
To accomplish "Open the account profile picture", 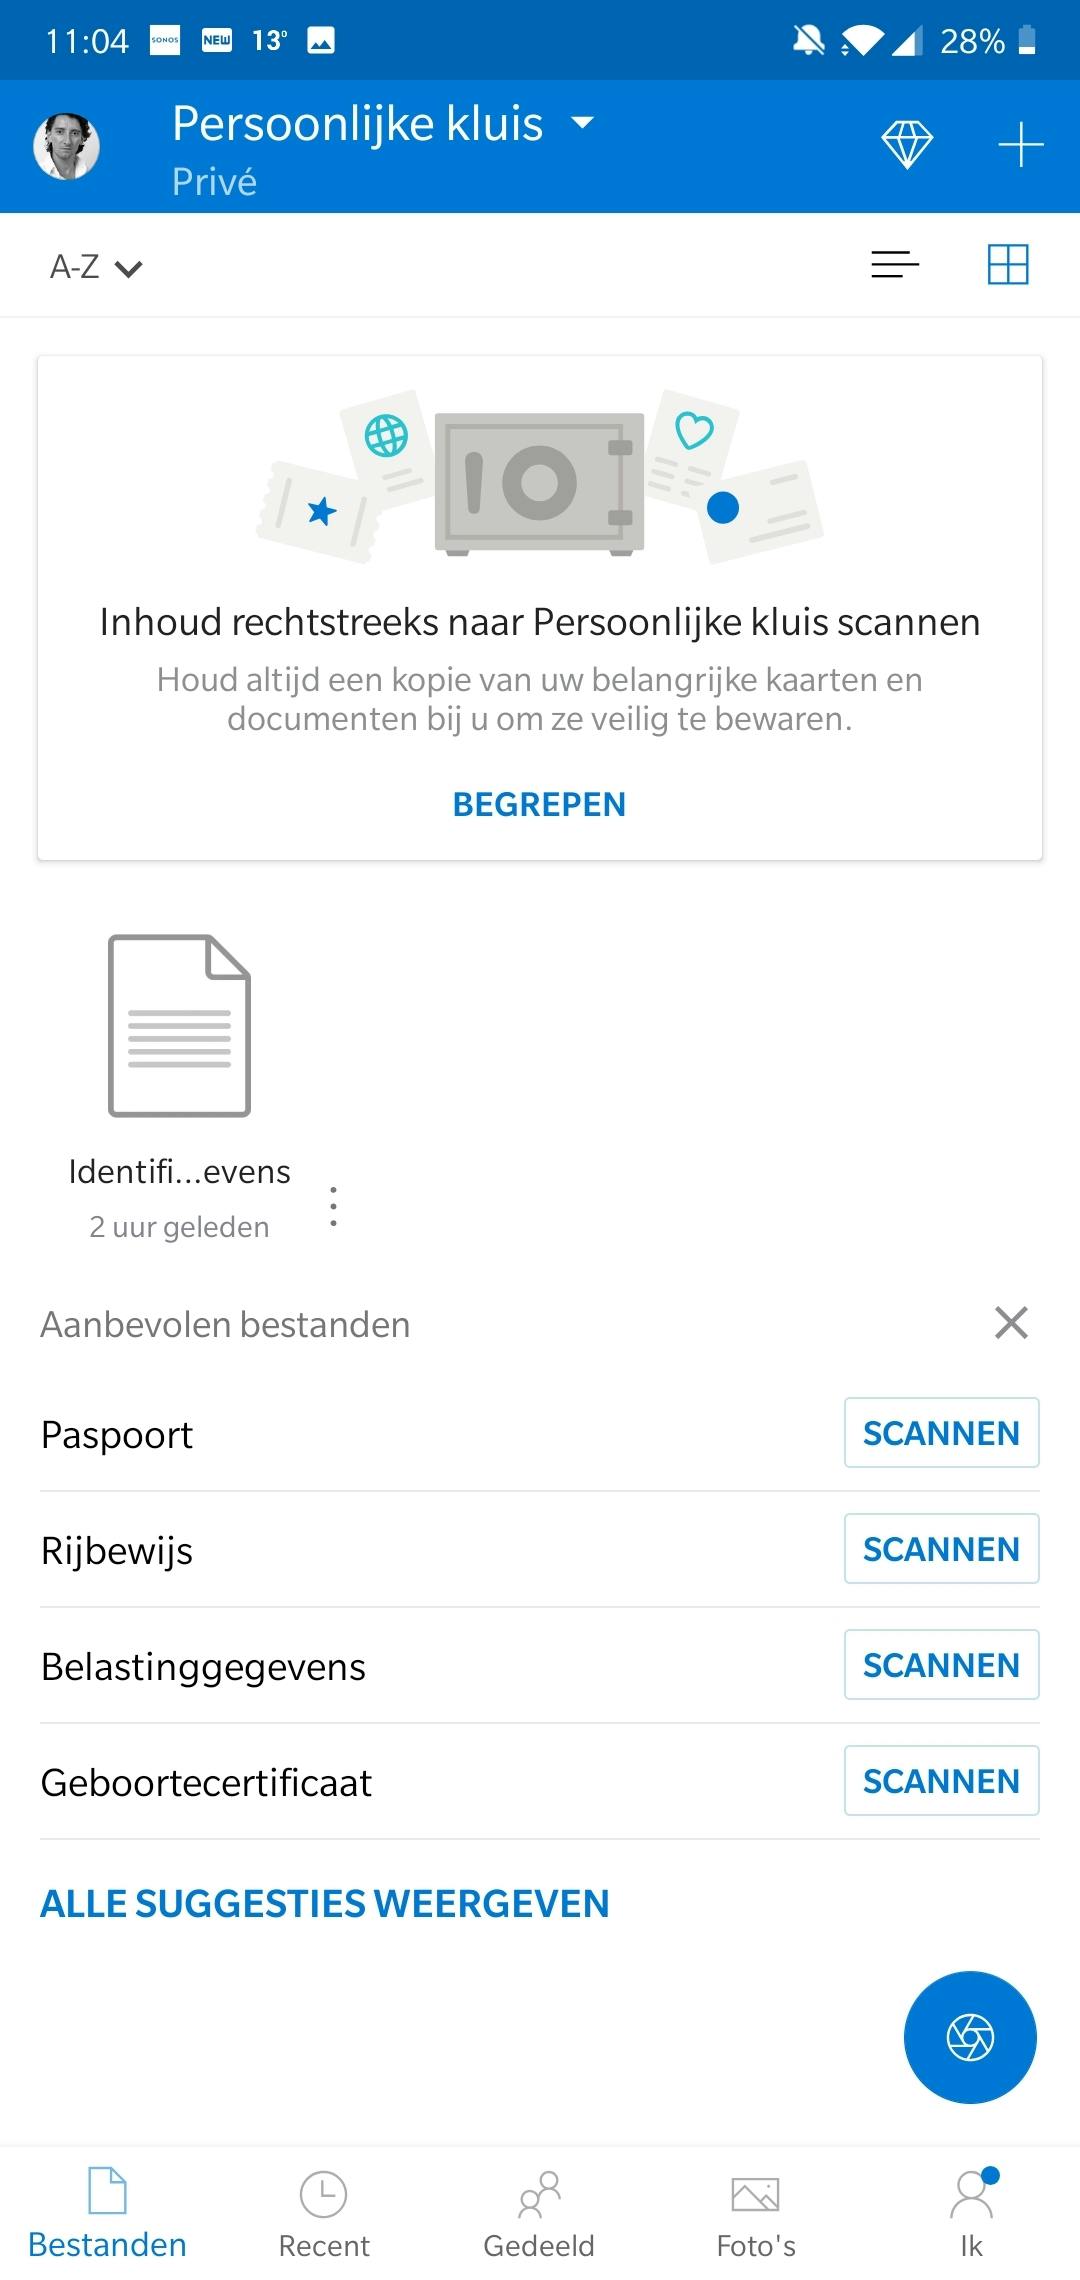I will coord(67,146).
